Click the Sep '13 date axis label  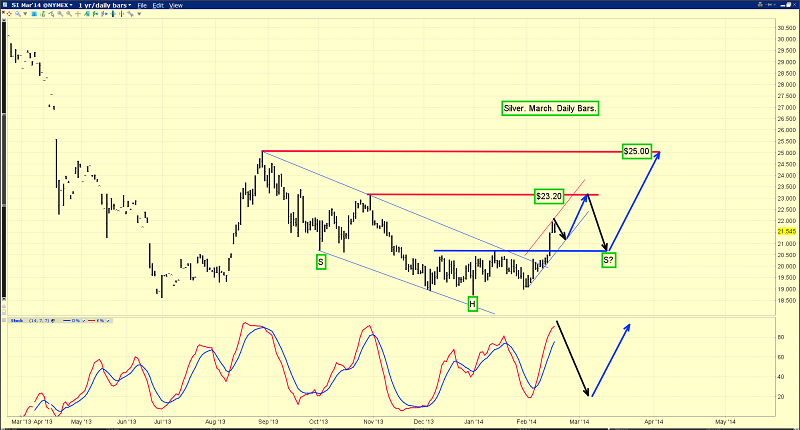point(268,422)
